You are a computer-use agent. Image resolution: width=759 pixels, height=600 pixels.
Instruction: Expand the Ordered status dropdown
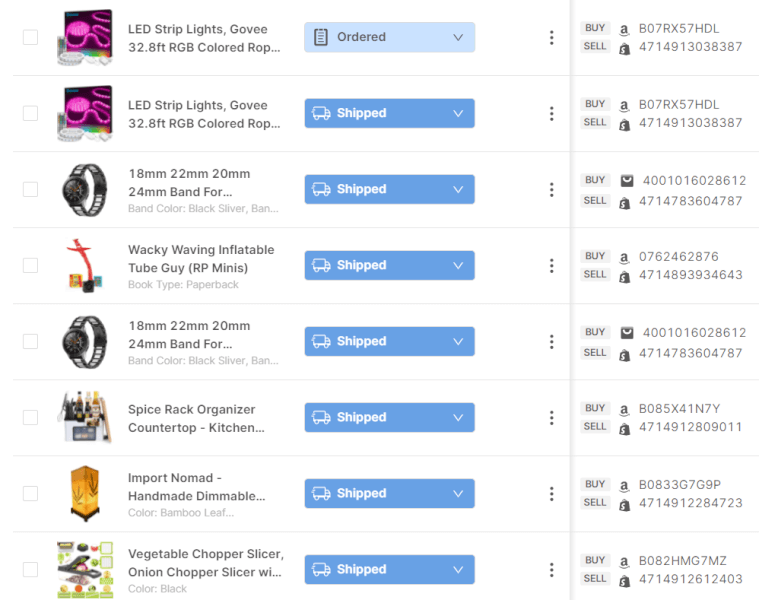click(x=389, y=37)
